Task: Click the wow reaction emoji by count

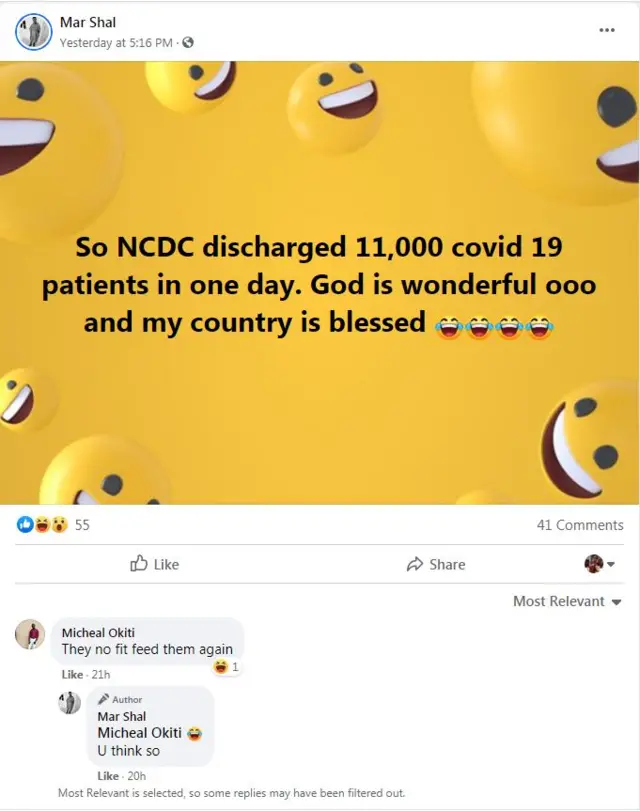Action: click(x=58, y=524)
